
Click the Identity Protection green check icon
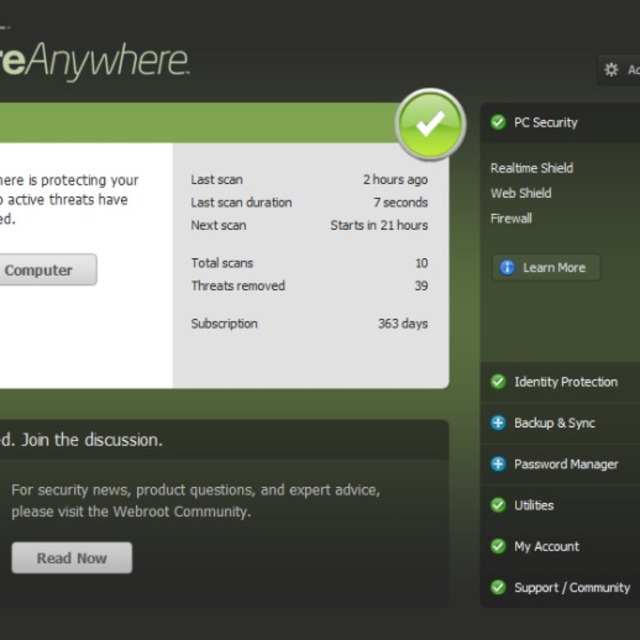(x=498, y=381)
